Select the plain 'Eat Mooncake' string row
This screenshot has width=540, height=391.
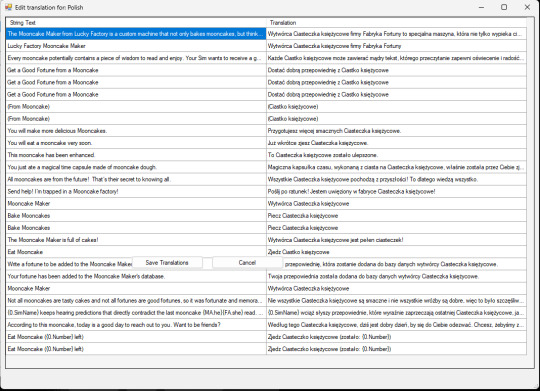[136, 252]
